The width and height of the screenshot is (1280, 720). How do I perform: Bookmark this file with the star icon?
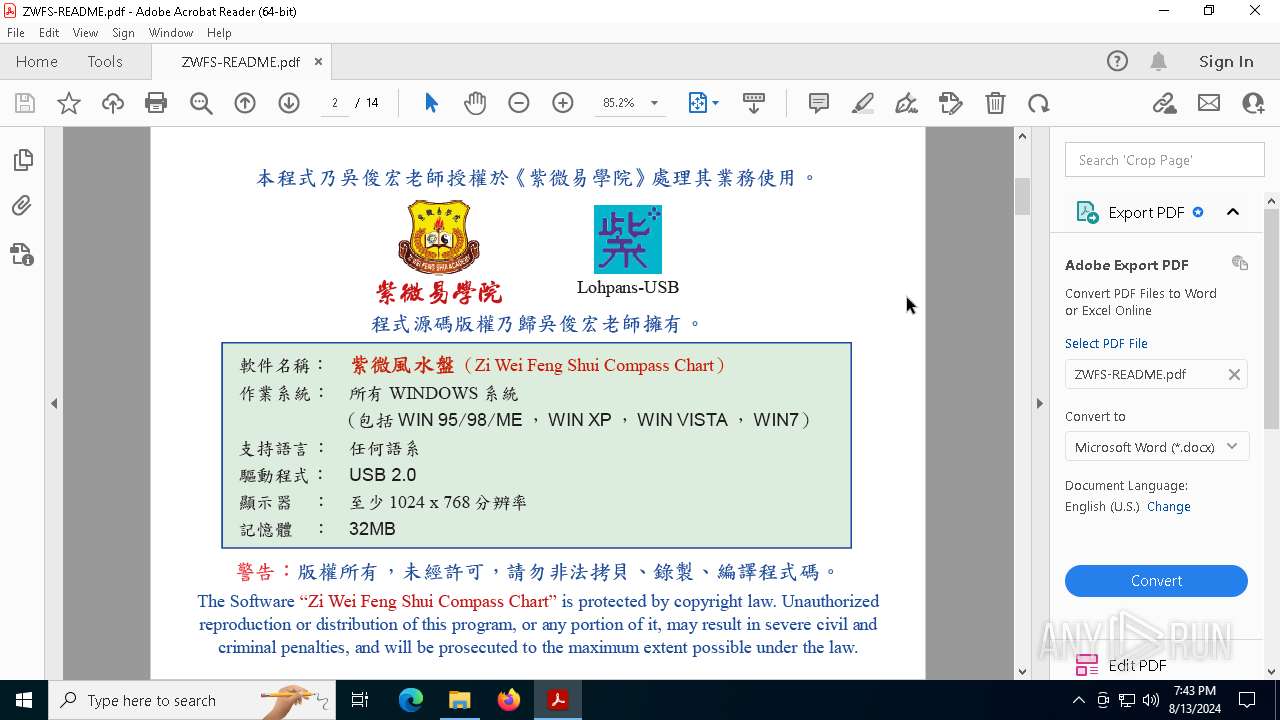(x=69, y=103)
